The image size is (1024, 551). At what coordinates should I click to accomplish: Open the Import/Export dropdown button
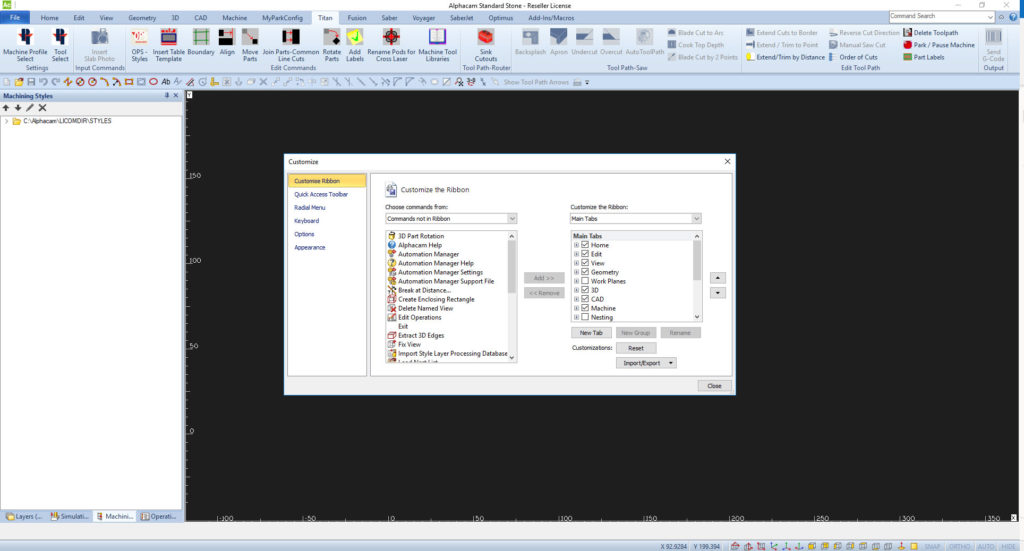[x=646, y=363]
